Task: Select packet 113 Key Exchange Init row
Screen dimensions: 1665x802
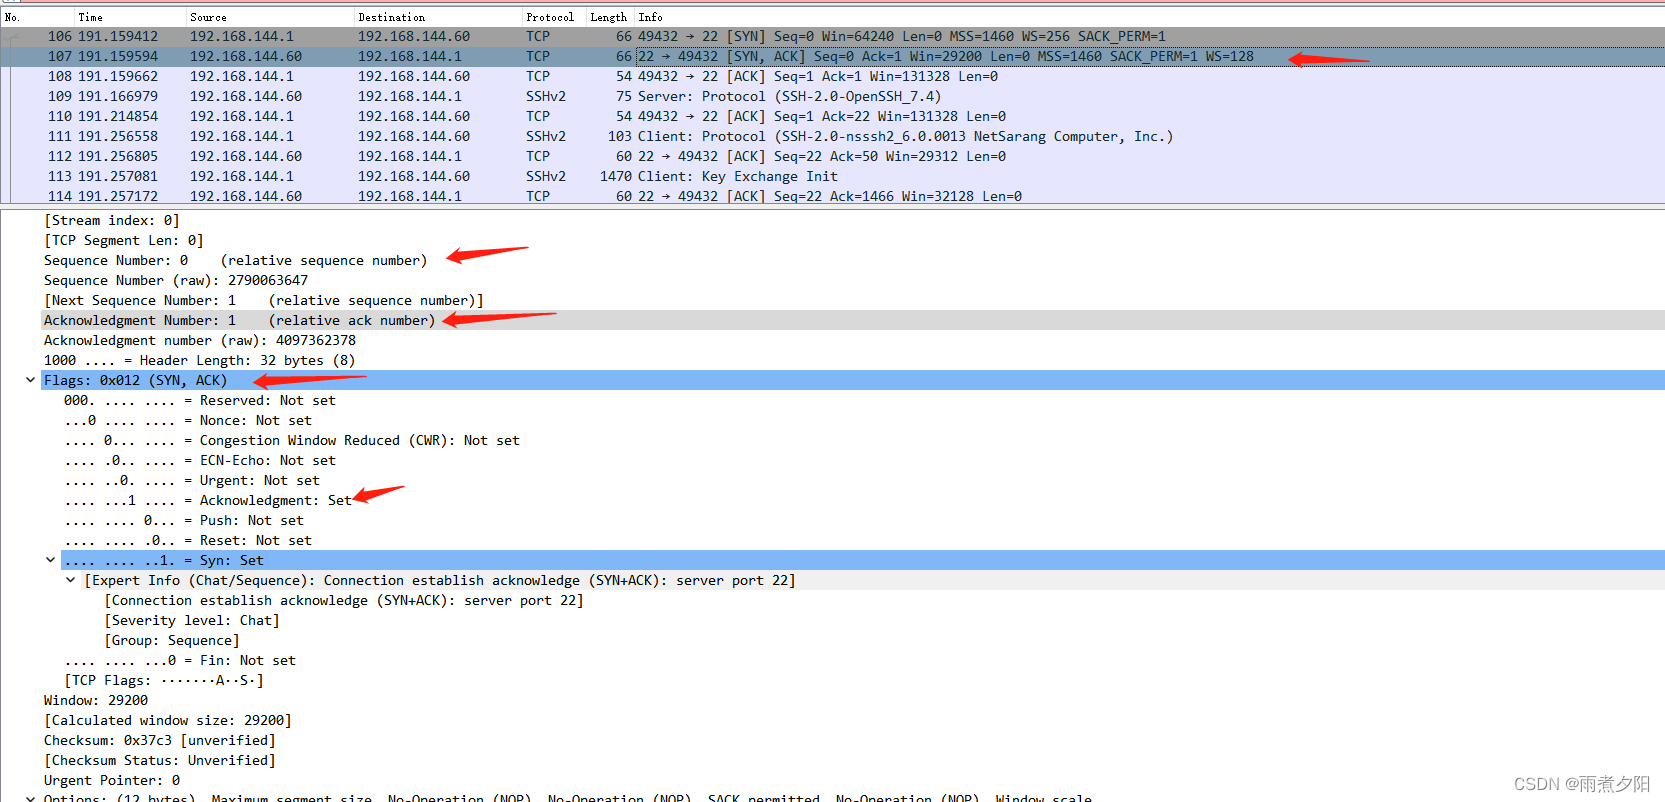Action: coord(832,176)
